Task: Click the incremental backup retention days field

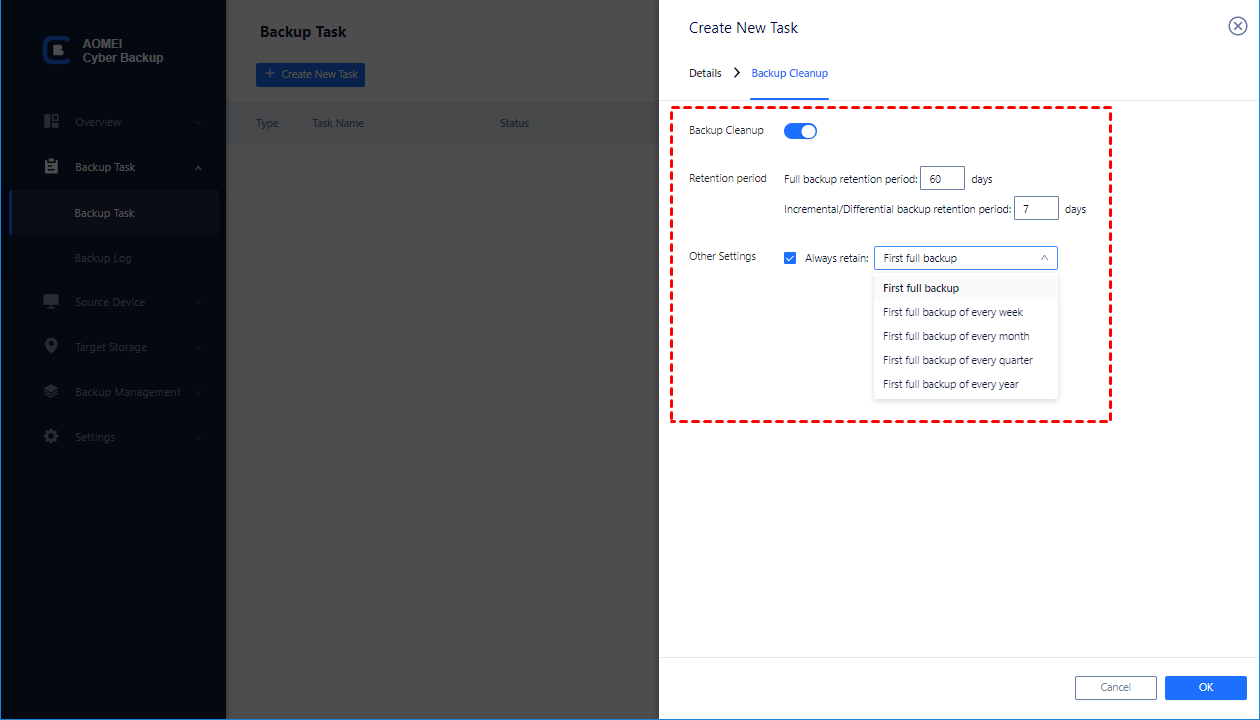Action: click(x=1035, y=208)
